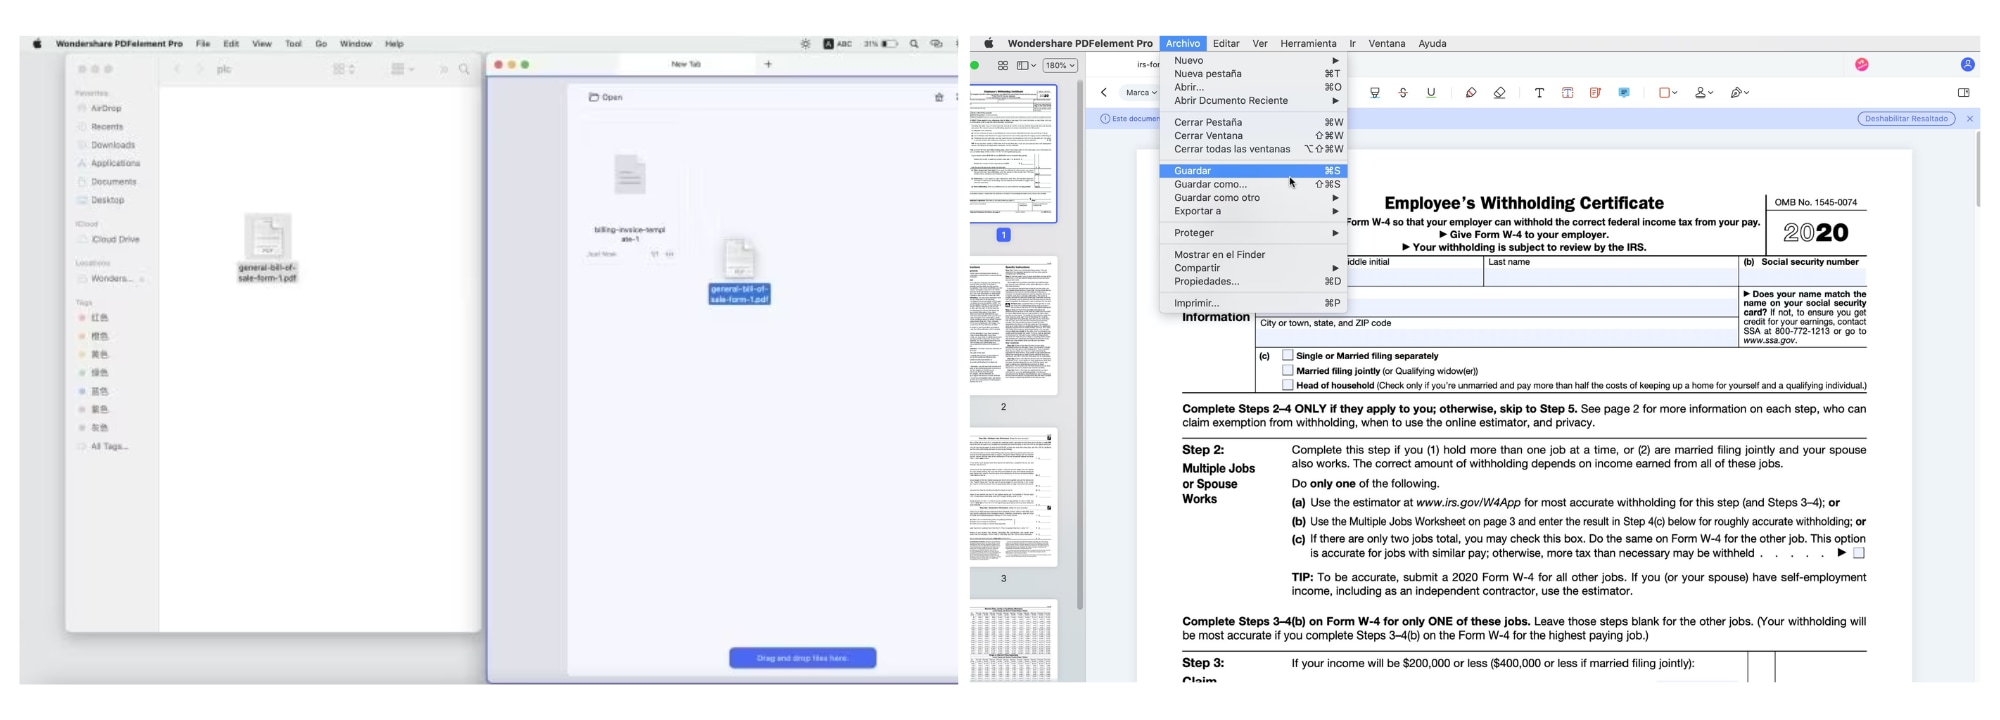Open the thumbnail grid view icon
This screenshot has height=720, width=2000.
1003,65
